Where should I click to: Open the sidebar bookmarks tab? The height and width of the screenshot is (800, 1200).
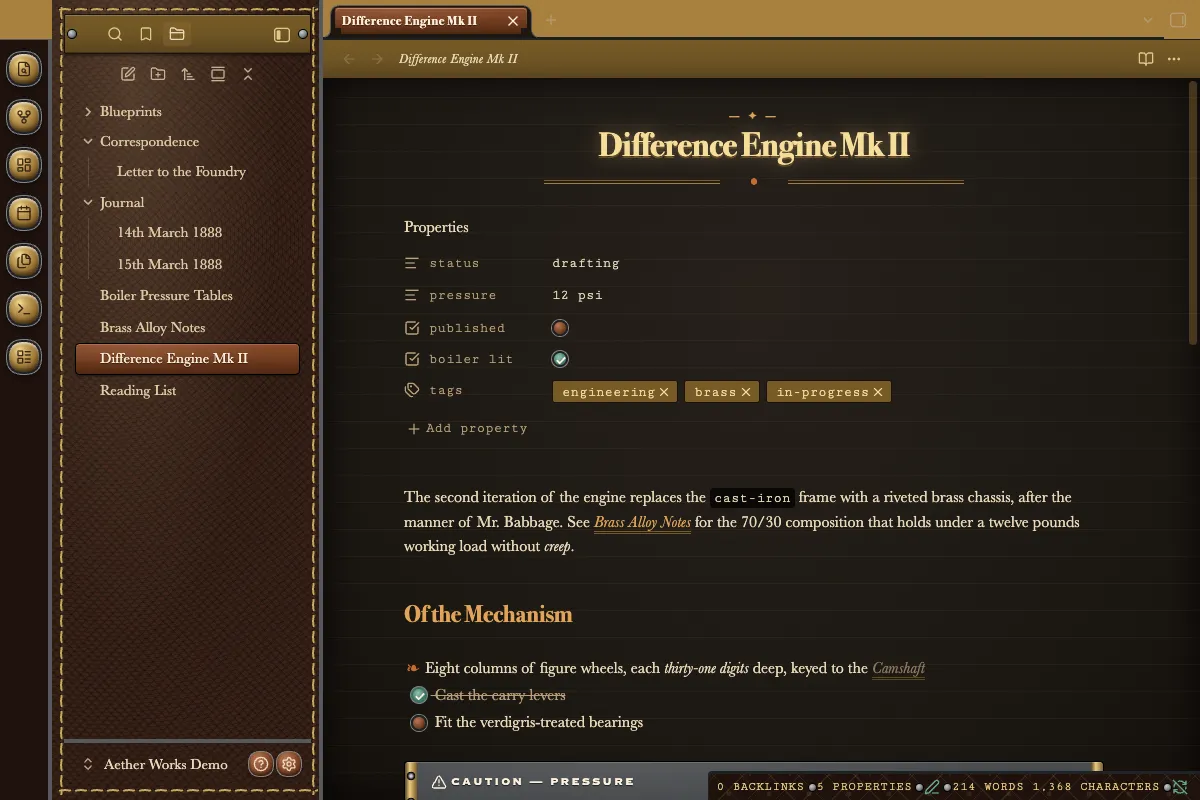(x=146, y=34)
